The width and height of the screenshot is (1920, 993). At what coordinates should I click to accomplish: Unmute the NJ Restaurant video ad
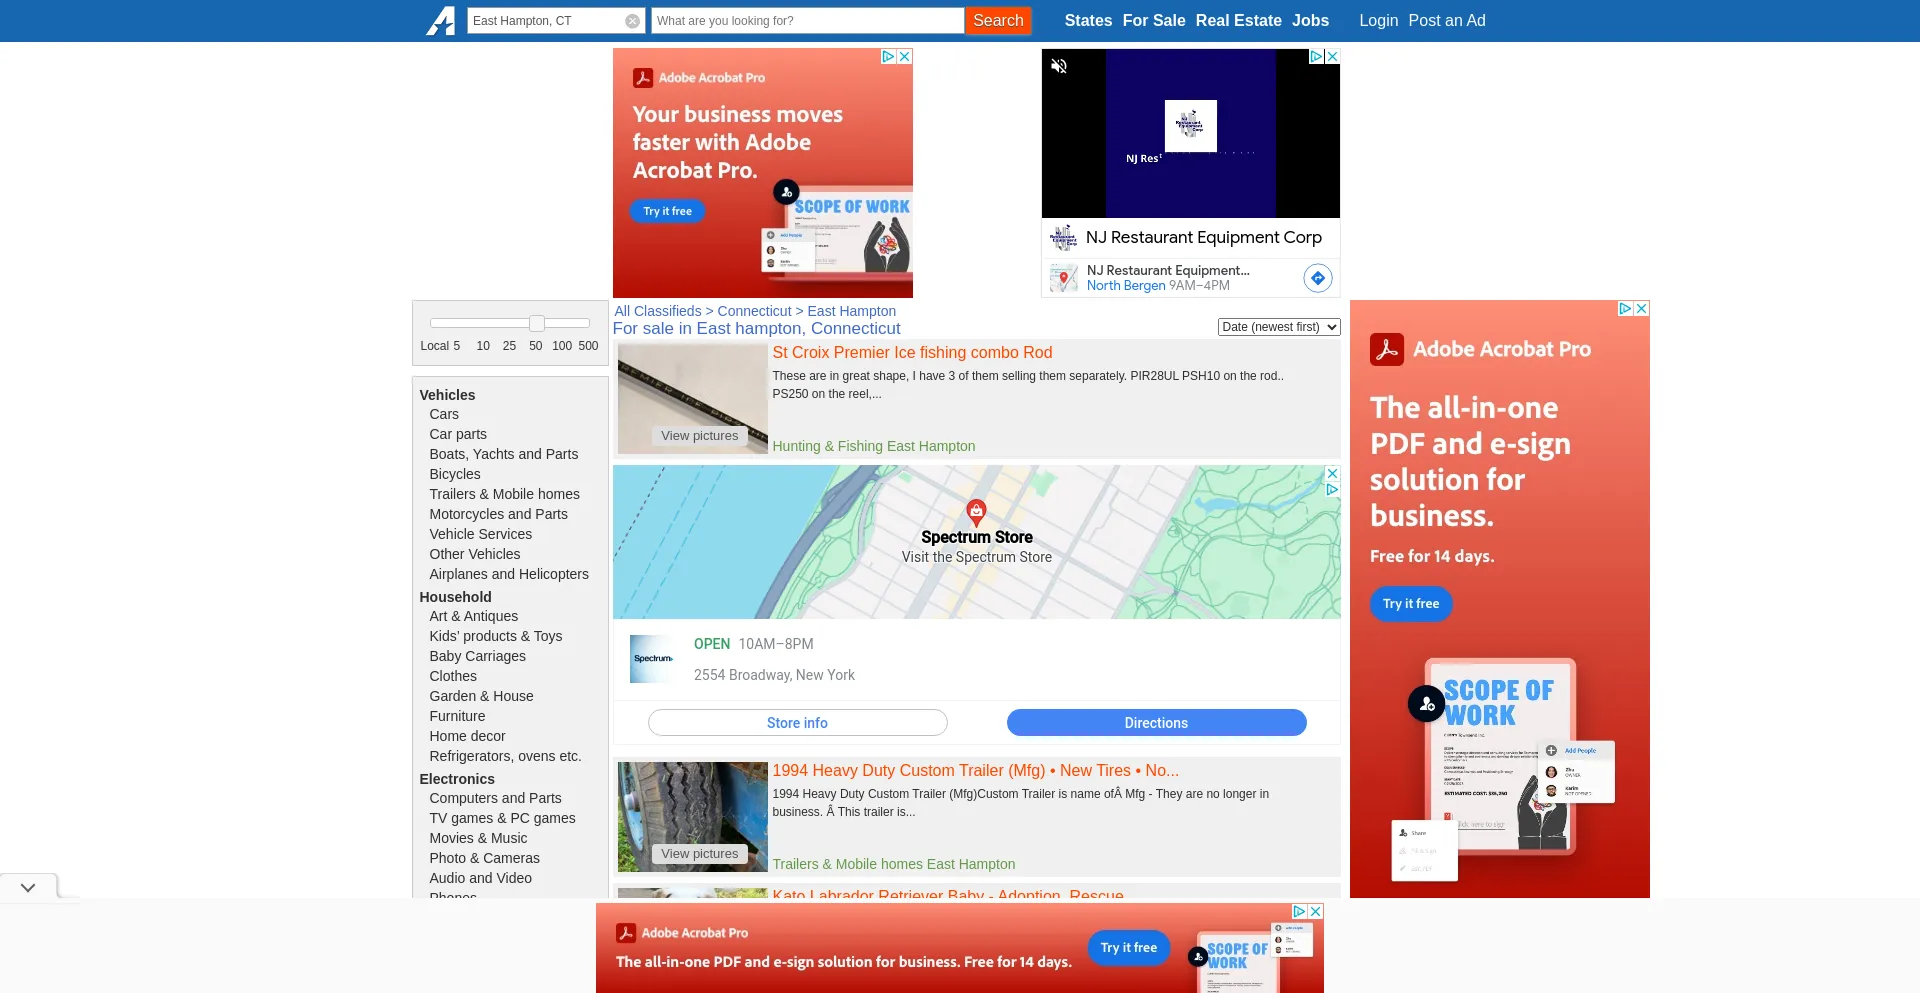(x=1059, y=66)
